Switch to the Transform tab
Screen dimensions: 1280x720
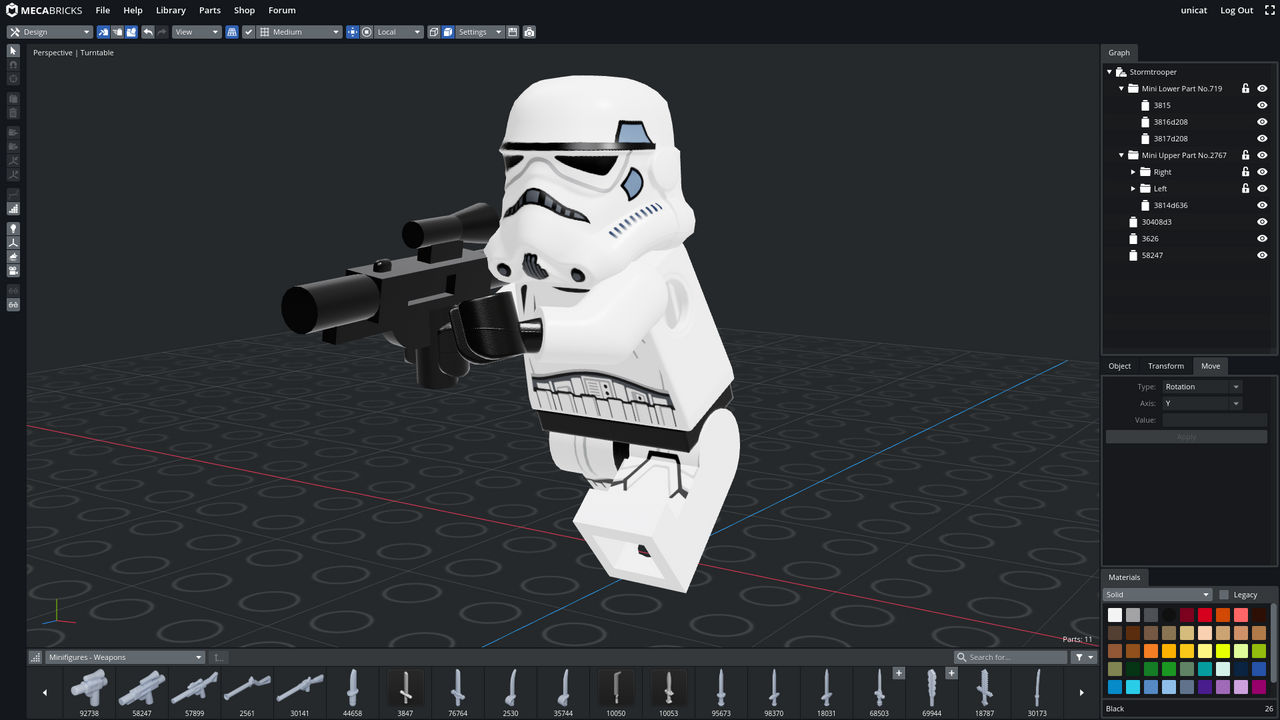[x=1166, y=366]
